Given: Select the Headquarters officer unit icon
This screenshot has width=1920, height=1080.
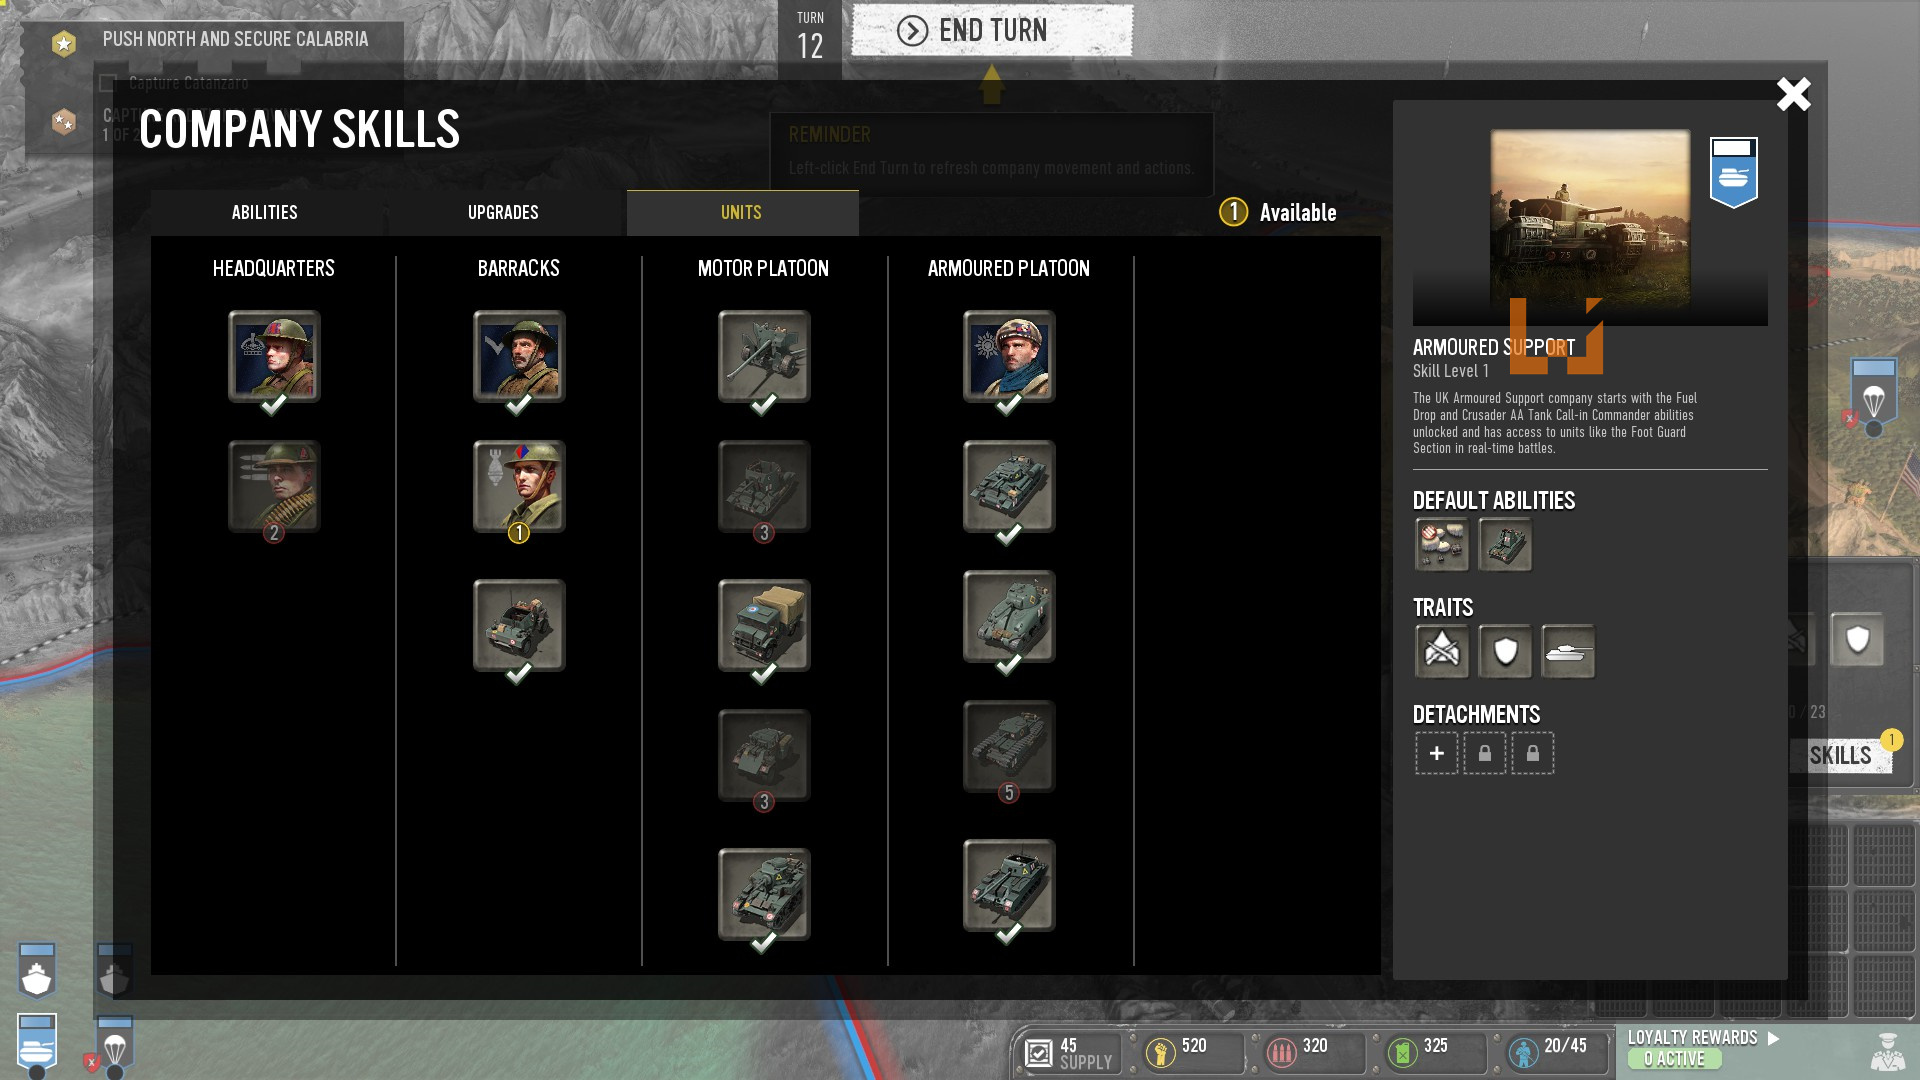Looking at the screenshot, I should click(274, 356).
